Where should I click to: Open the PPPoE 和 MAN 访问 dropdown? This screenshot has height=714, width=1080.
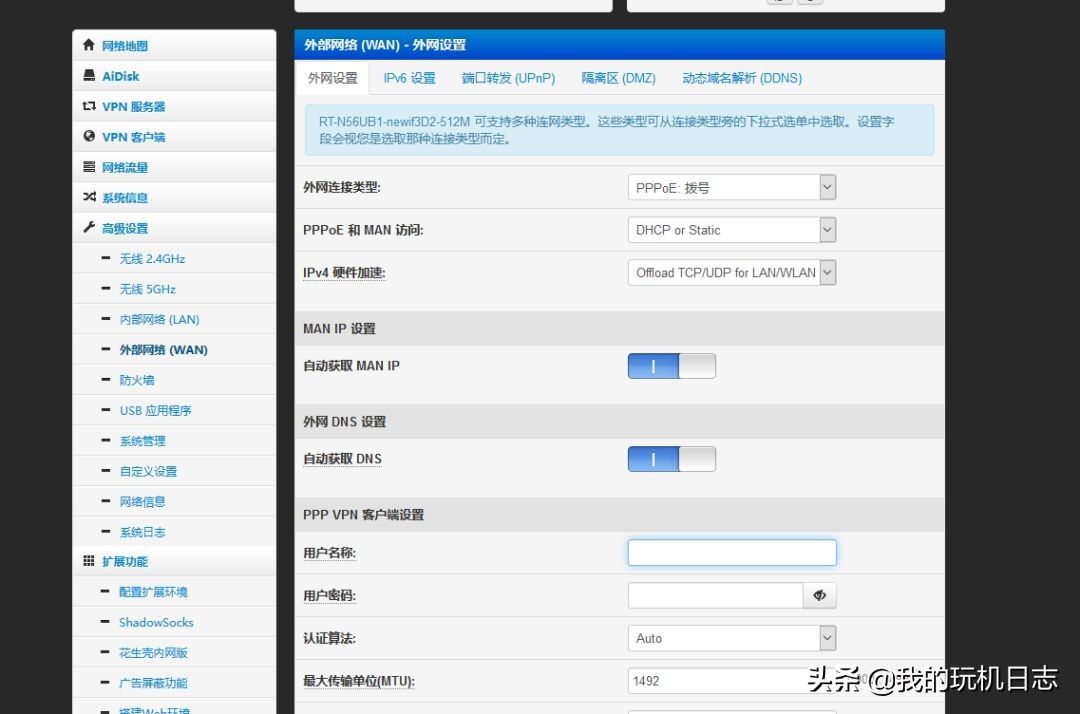tap(731, 230)
